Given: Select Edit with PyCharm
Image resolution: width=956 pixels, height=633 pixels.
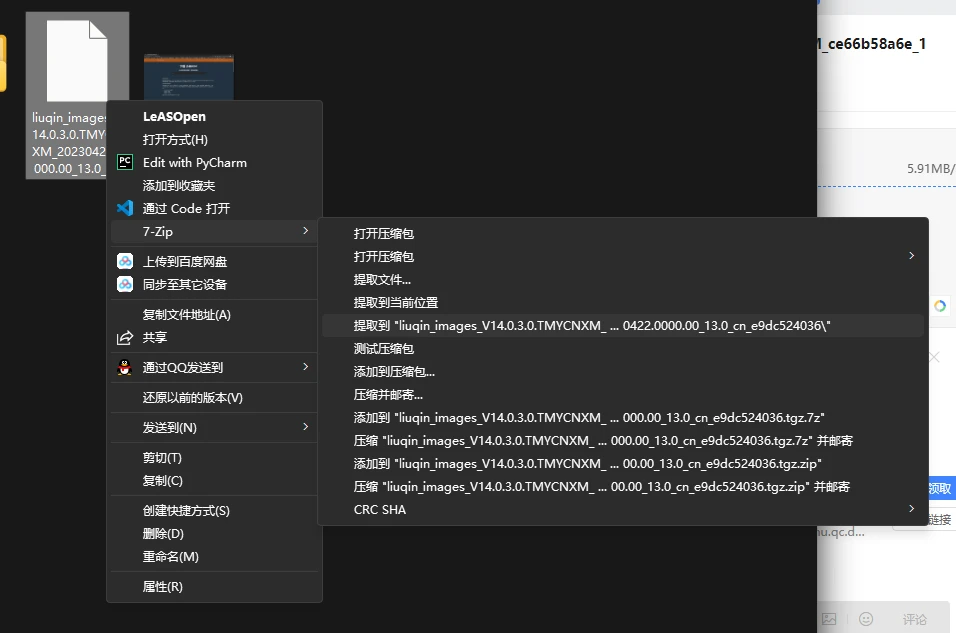Looking at the screenshot, I should (x=214, y=163).
